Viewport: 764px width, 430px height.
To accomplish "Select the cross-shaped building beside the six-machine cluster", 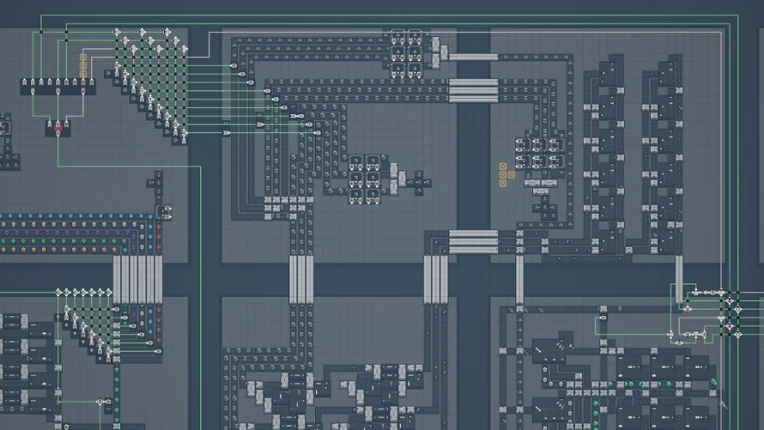I will (x=419, y=183).
